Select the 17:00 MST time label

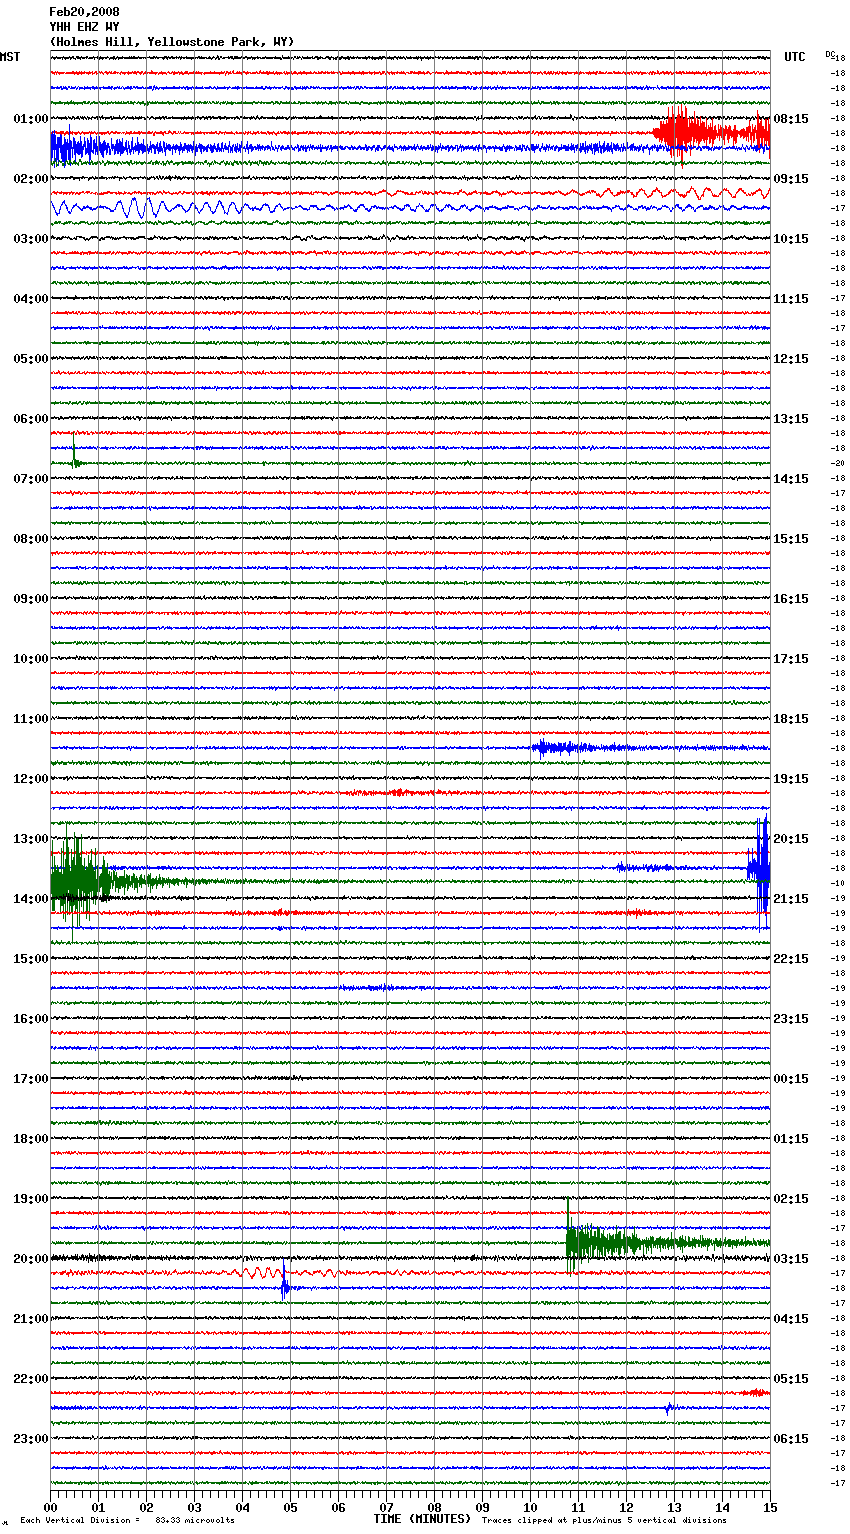31,1079
